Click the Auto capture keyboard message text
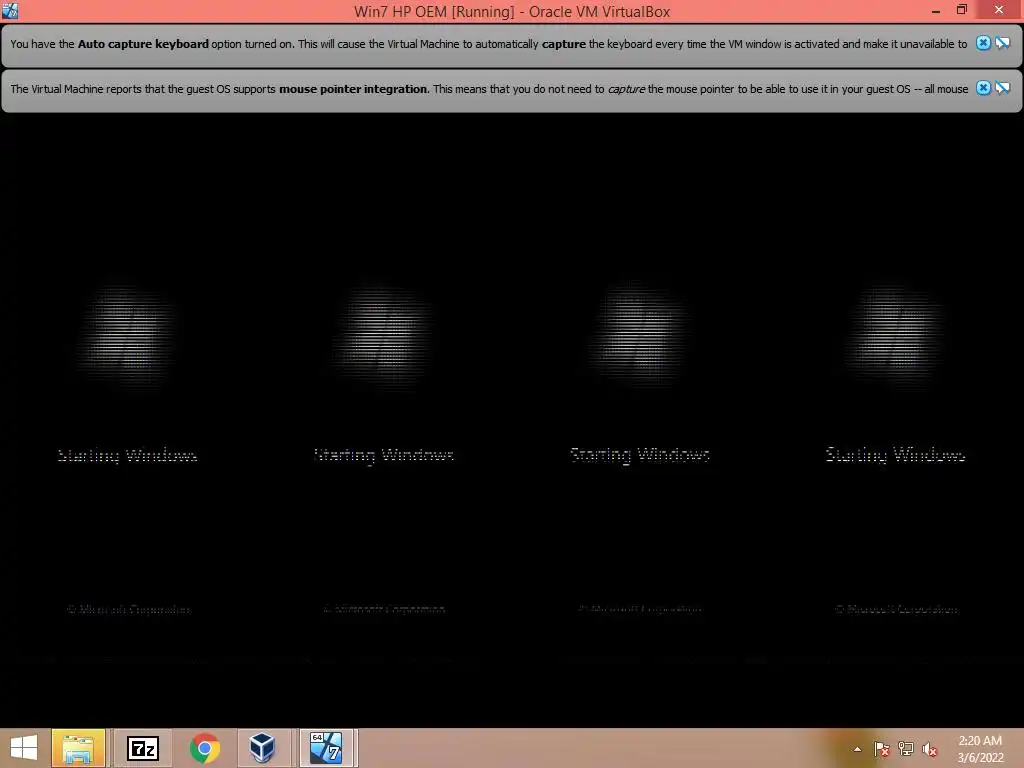This screenshot has height=768, width=1024. [x=488, y=44]
